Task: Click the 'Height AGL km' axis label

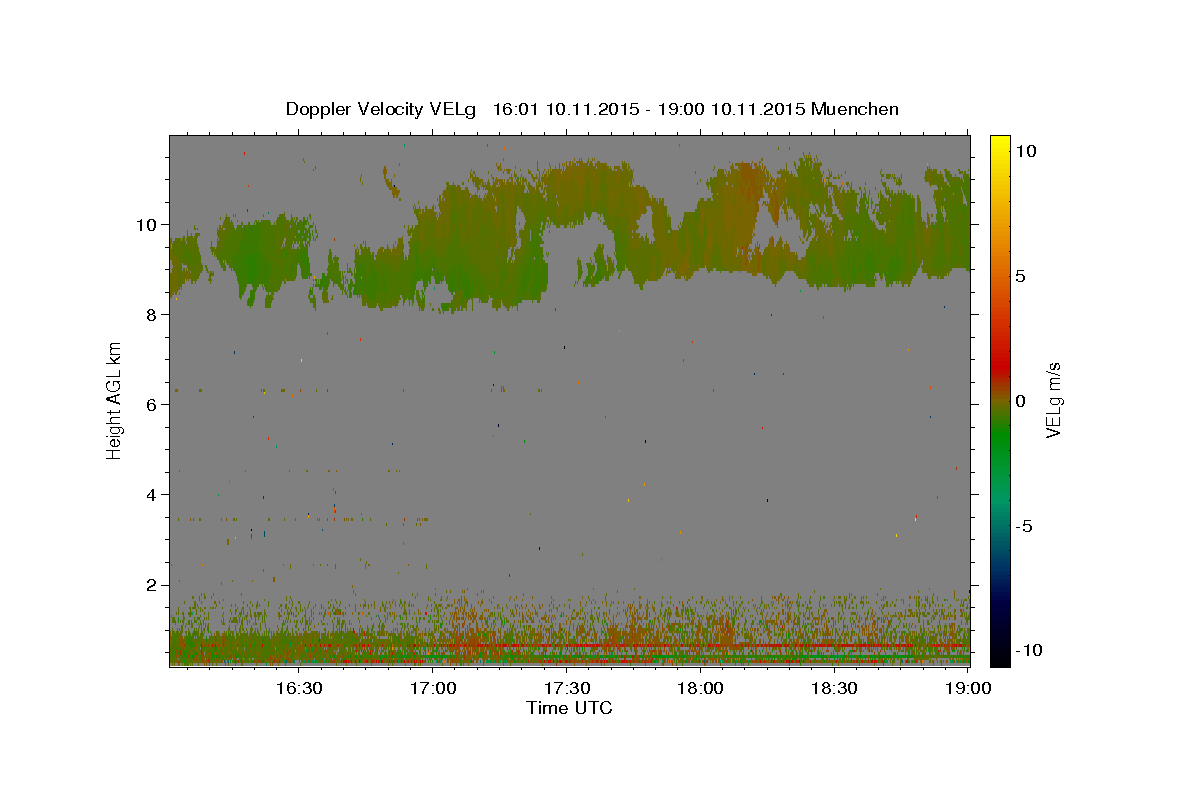Action: [x=115, y=400]
